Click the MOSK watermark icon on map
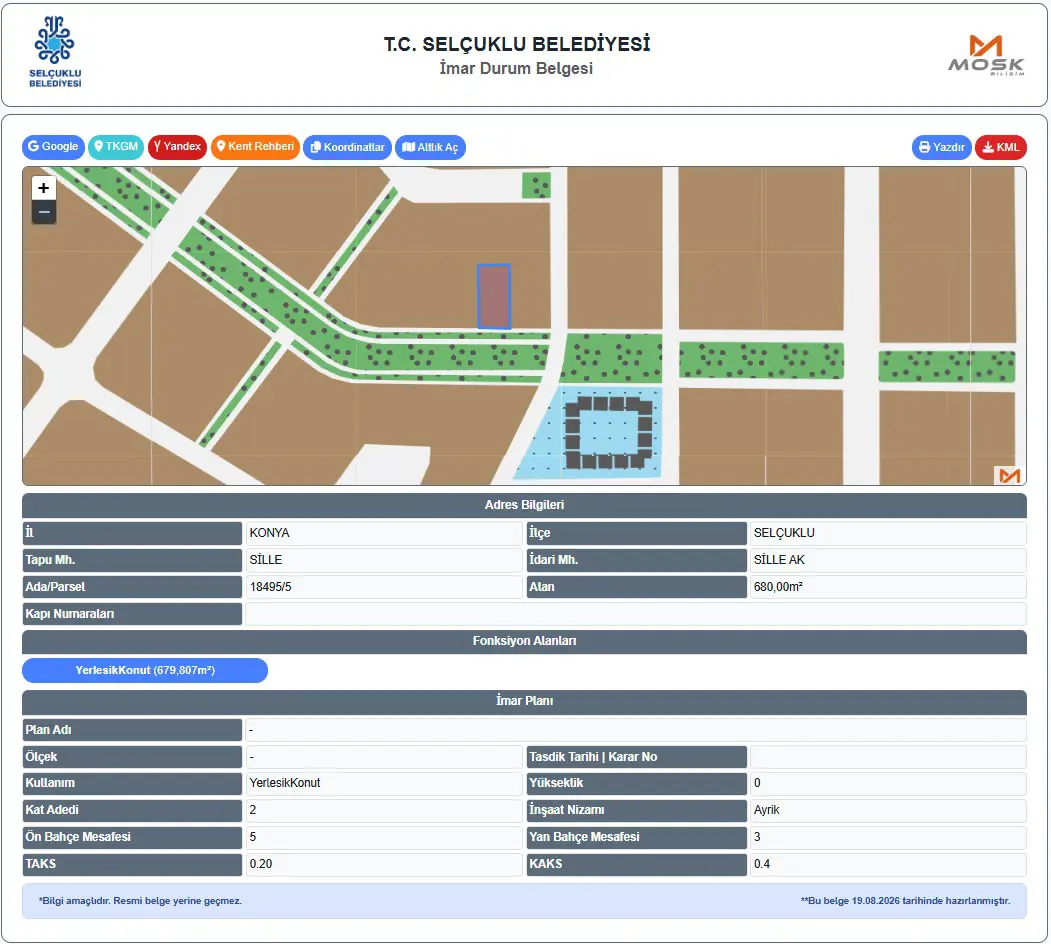This screenshot has width=1051, height=944. (x=1009, y=475)
